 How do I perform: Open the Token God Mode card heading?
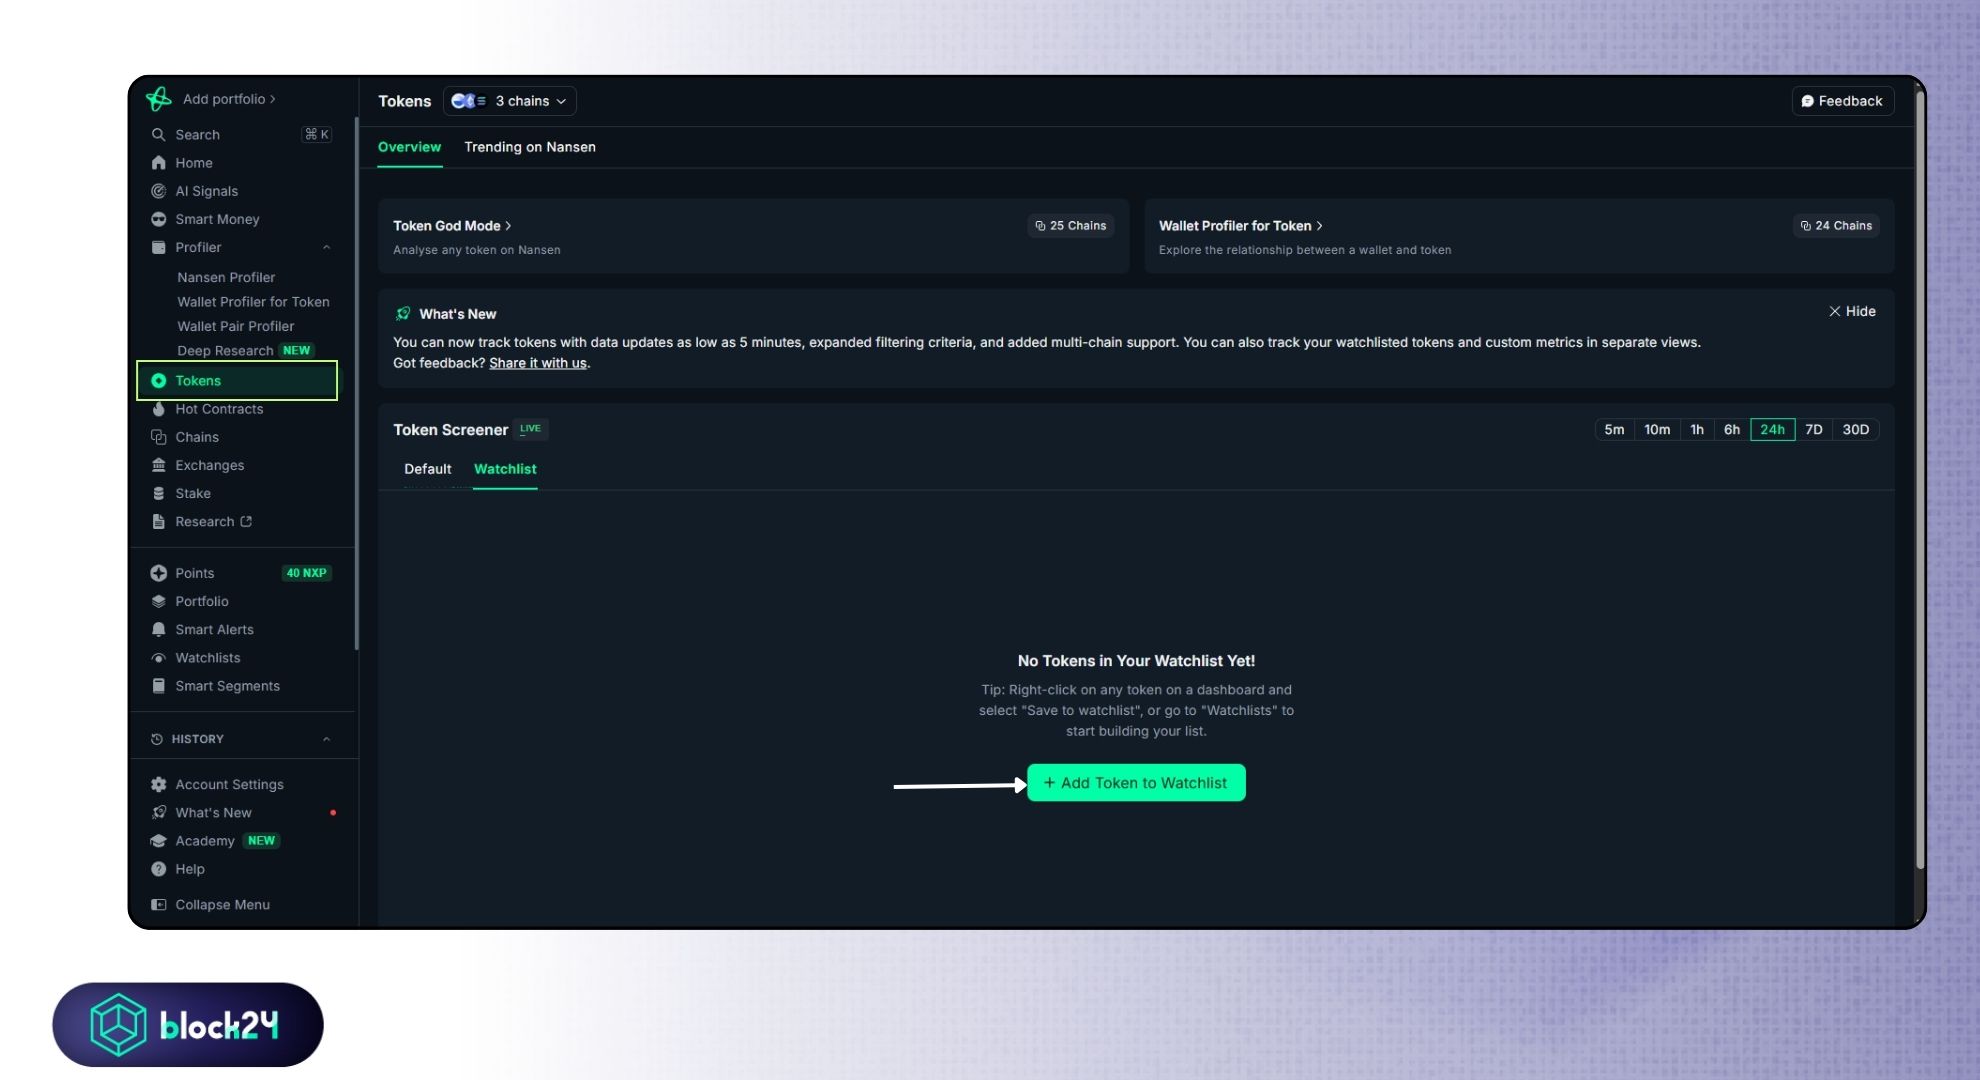452,226
